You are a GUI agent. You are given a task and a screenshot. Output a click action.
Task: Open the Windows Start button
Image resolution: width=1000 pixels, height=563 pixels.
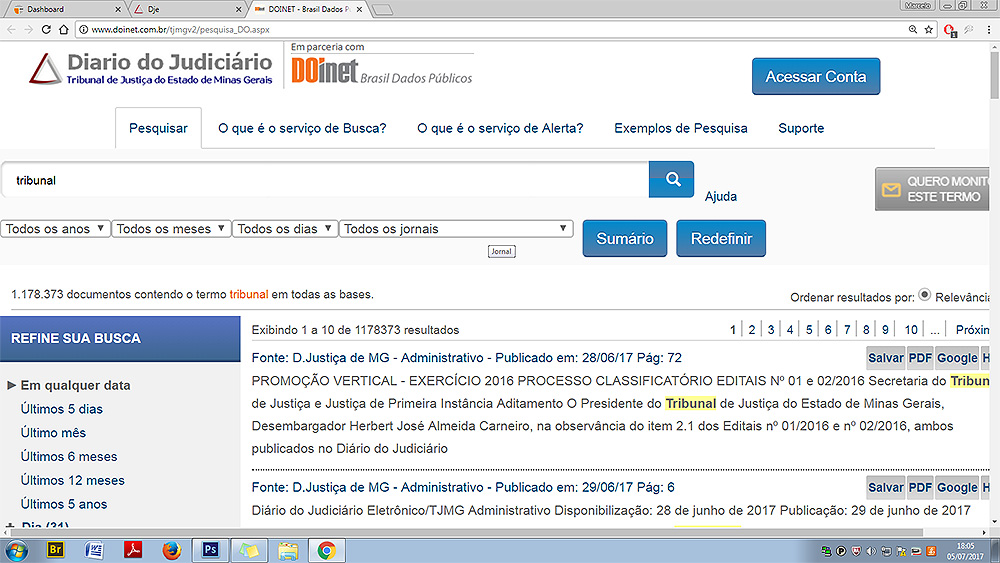pyautogui.click(x=15, y=550)
